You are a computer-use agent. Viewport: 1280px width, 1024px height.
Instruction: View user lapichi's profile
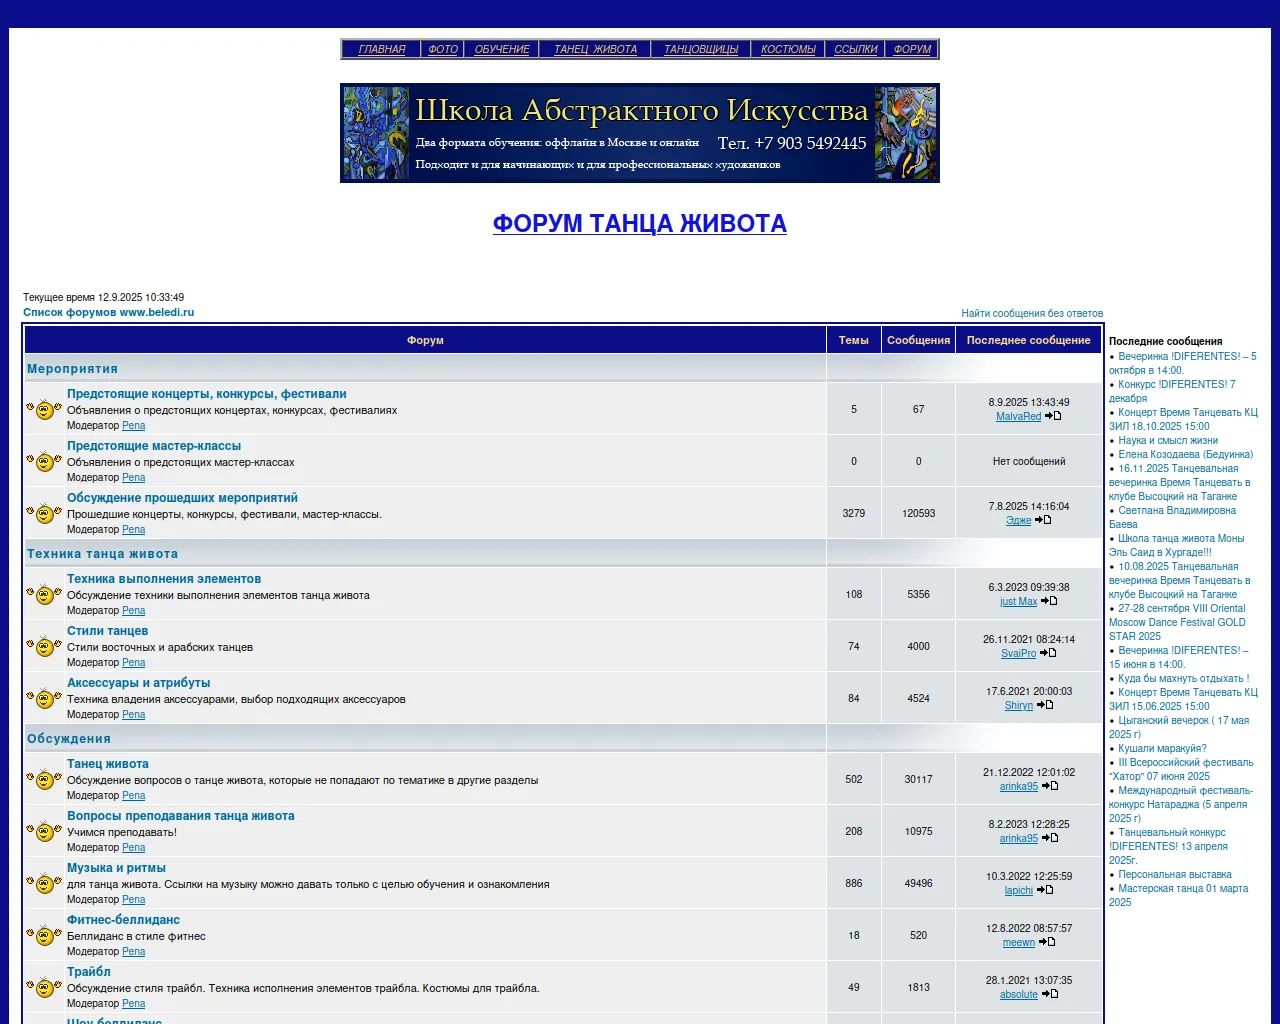pos(1019,891)
